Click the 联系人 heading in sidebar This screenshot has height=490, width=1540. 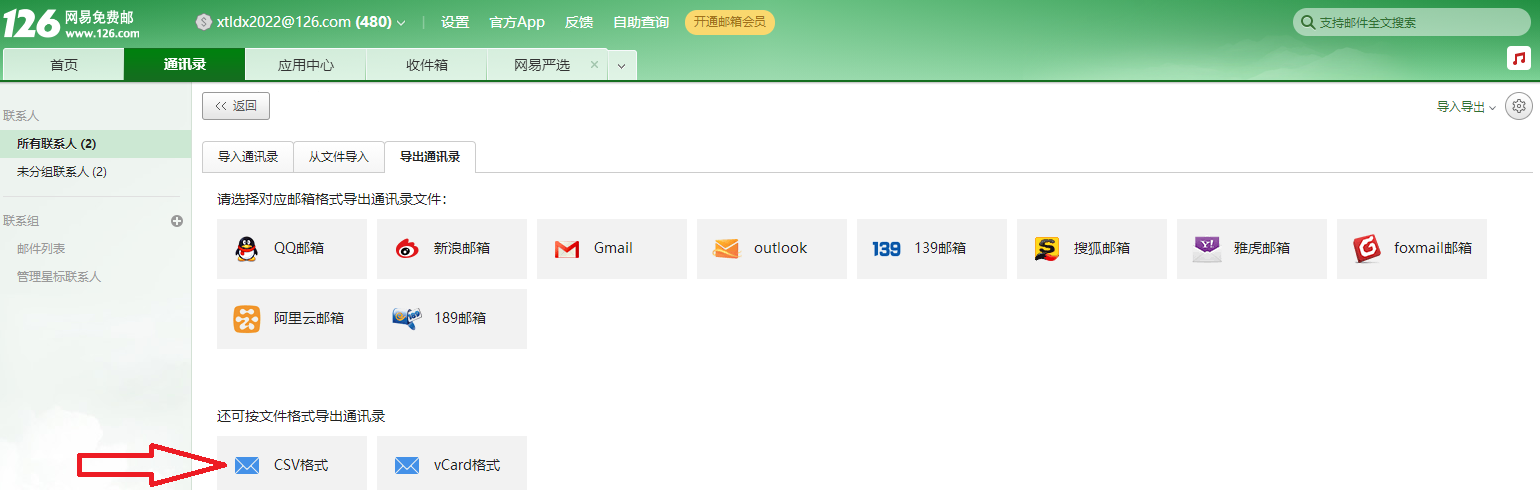[x=21, y=116]
